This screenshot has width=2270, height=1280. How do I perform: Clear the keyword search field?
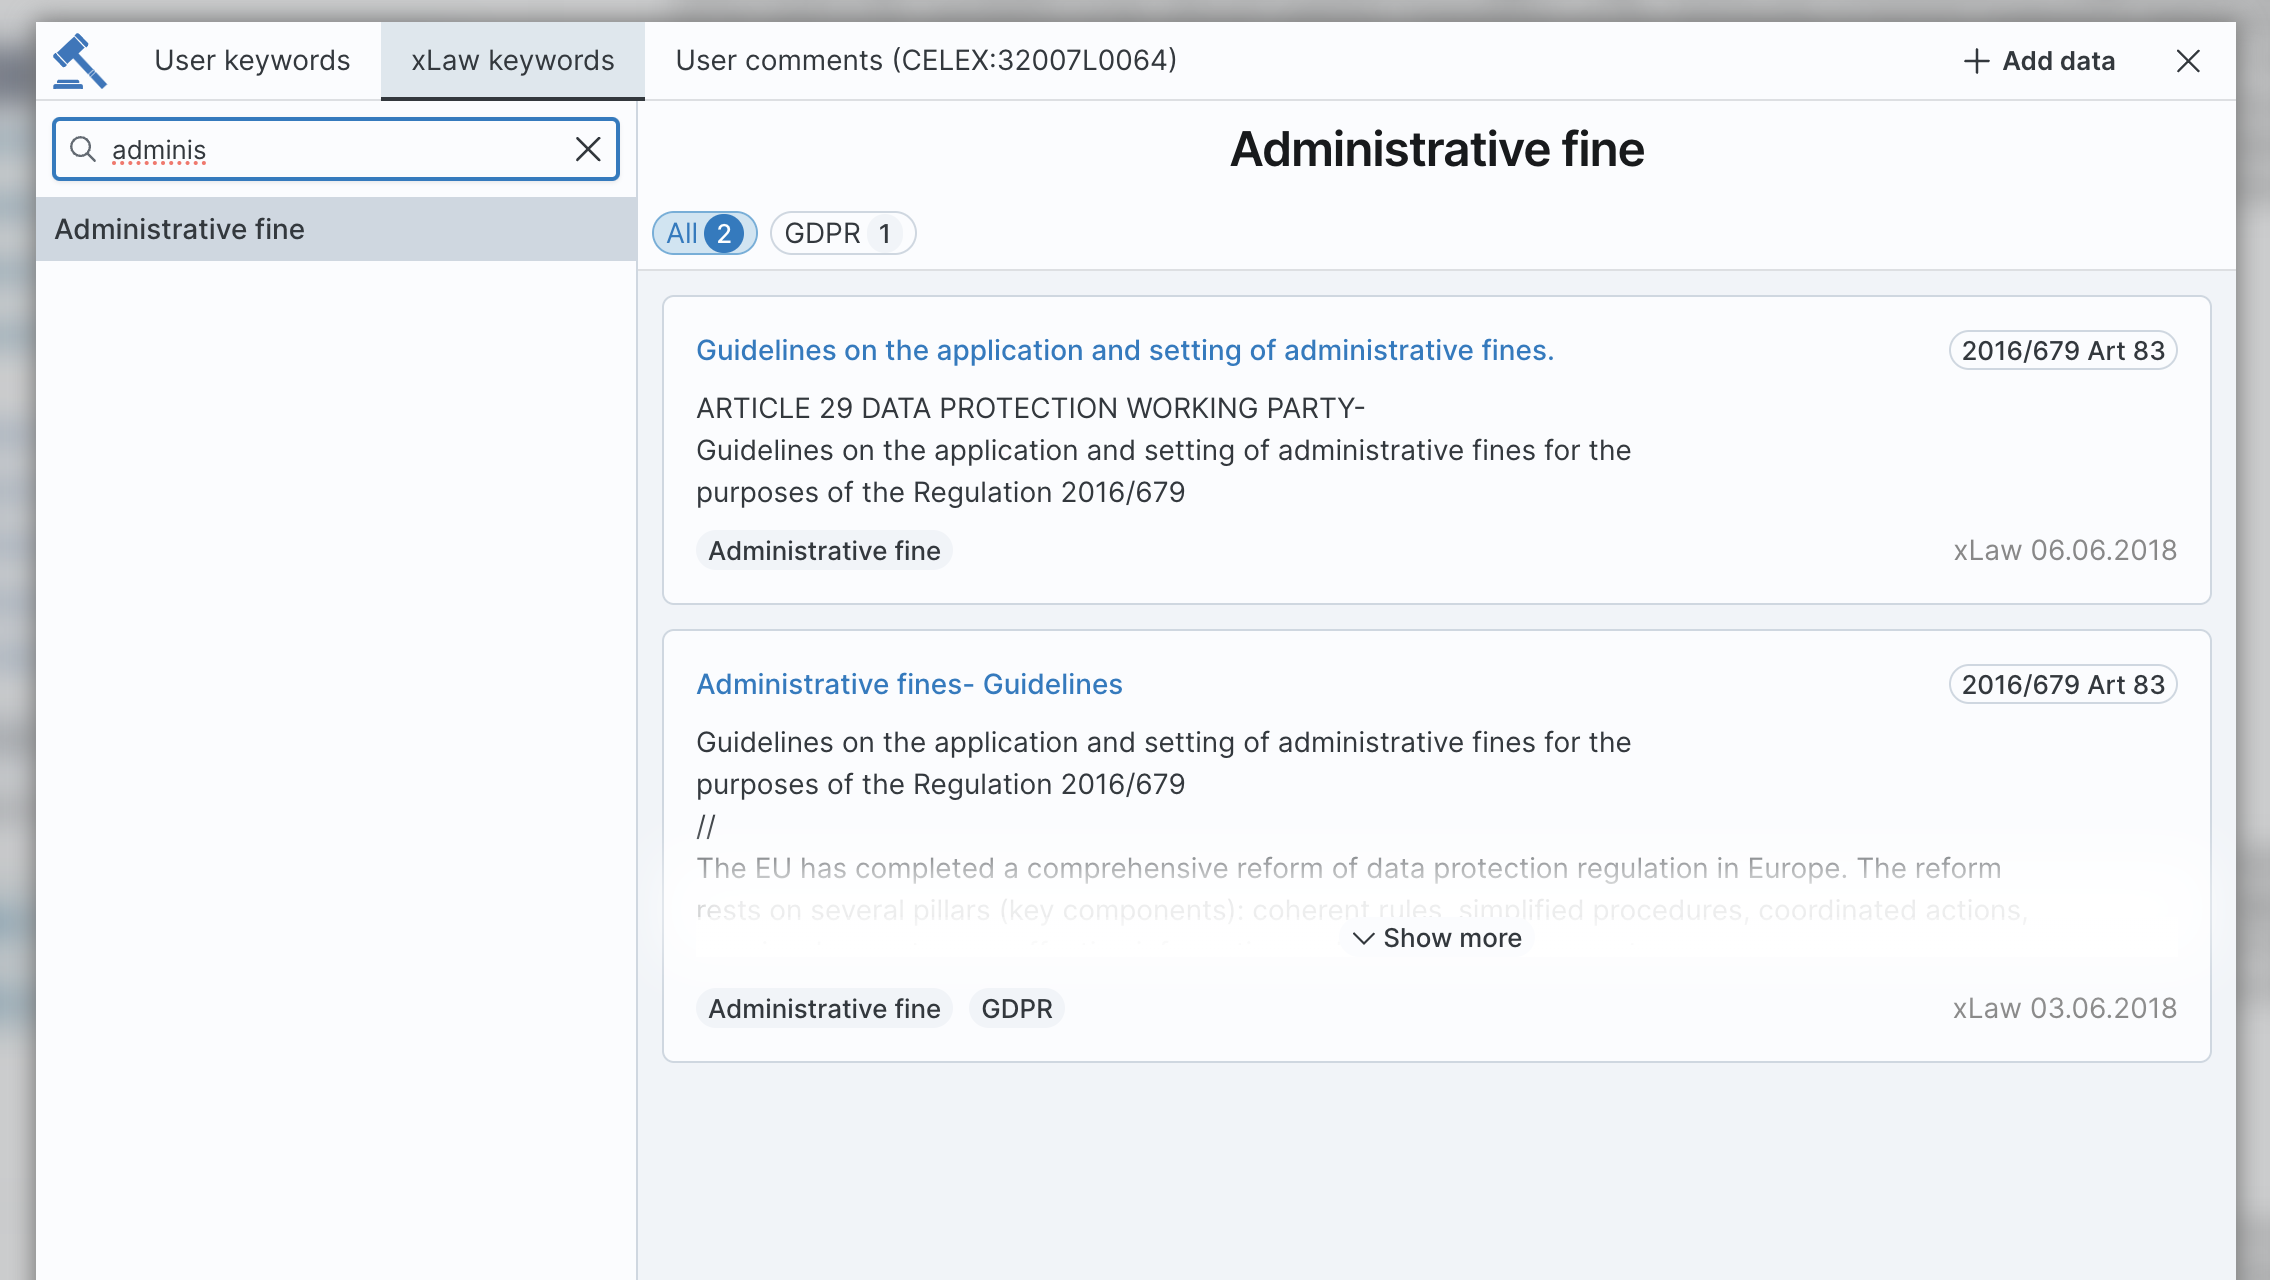[x=588, y=149]
